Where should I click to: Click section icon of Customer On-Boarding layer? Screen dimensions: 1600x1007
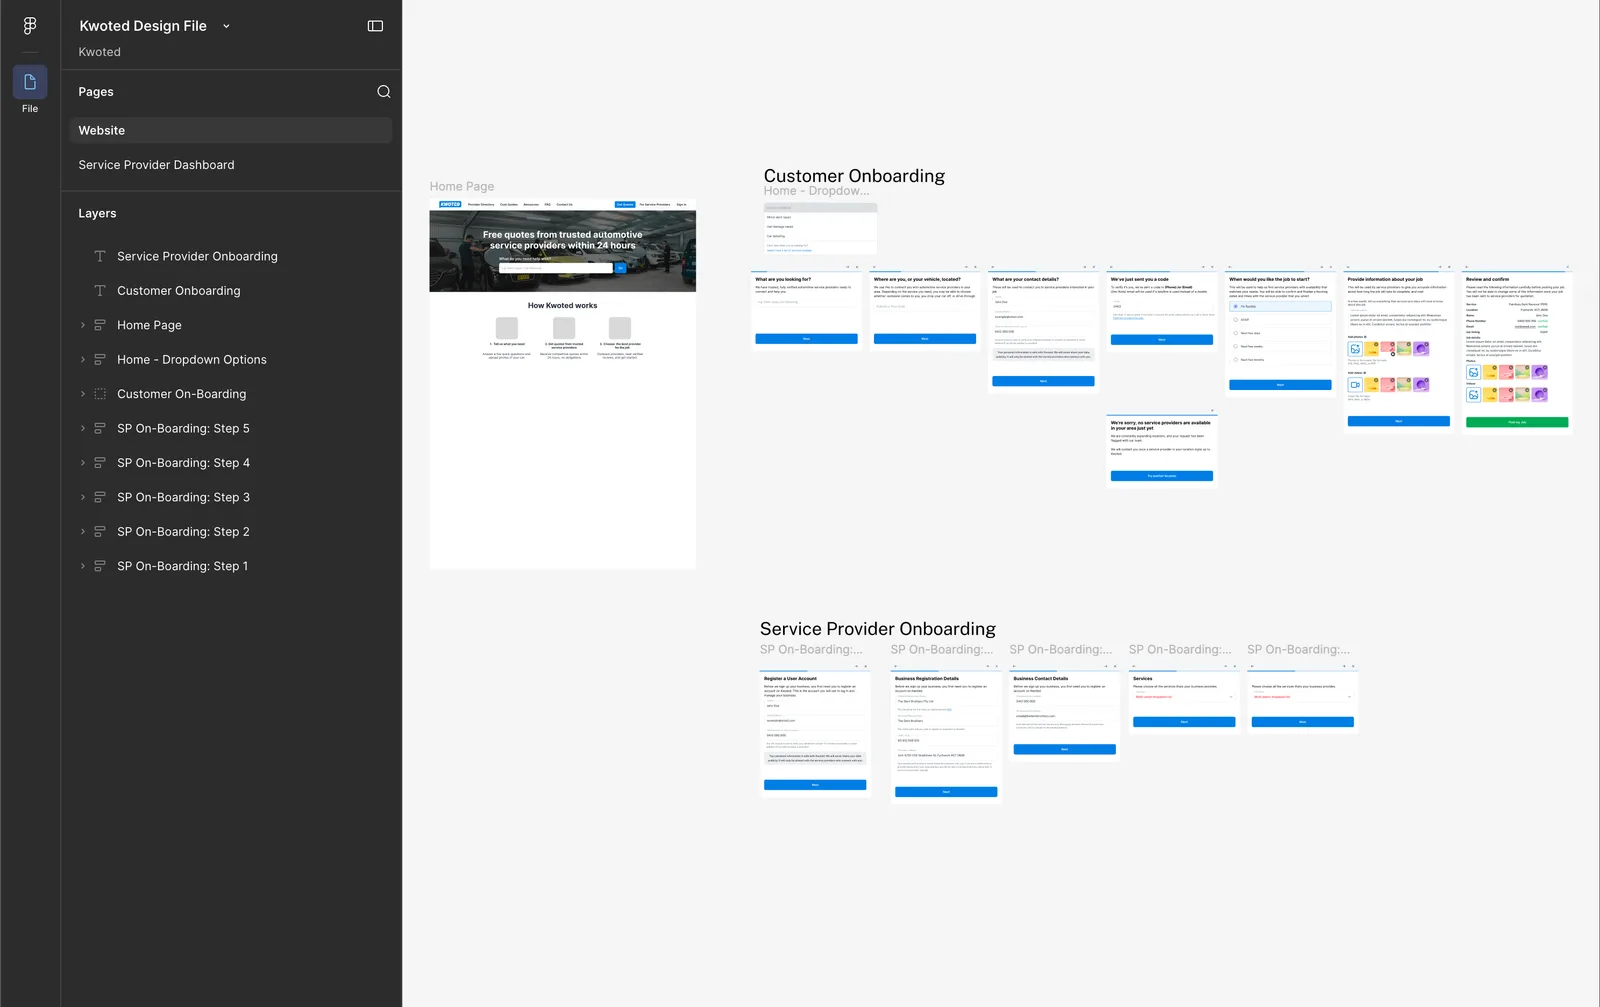click(100, 394)
